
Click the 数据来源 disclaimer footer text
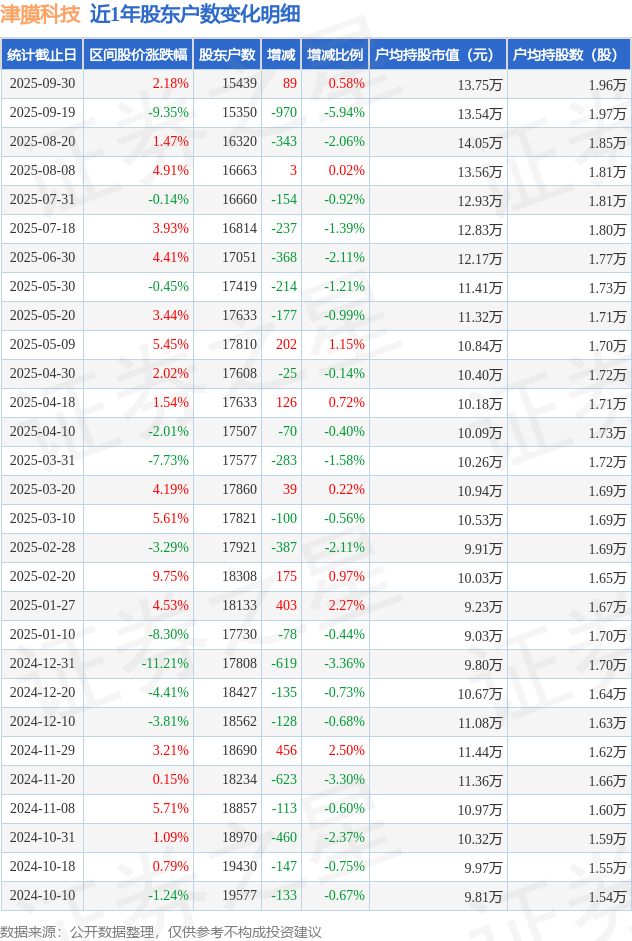point(161,931)
